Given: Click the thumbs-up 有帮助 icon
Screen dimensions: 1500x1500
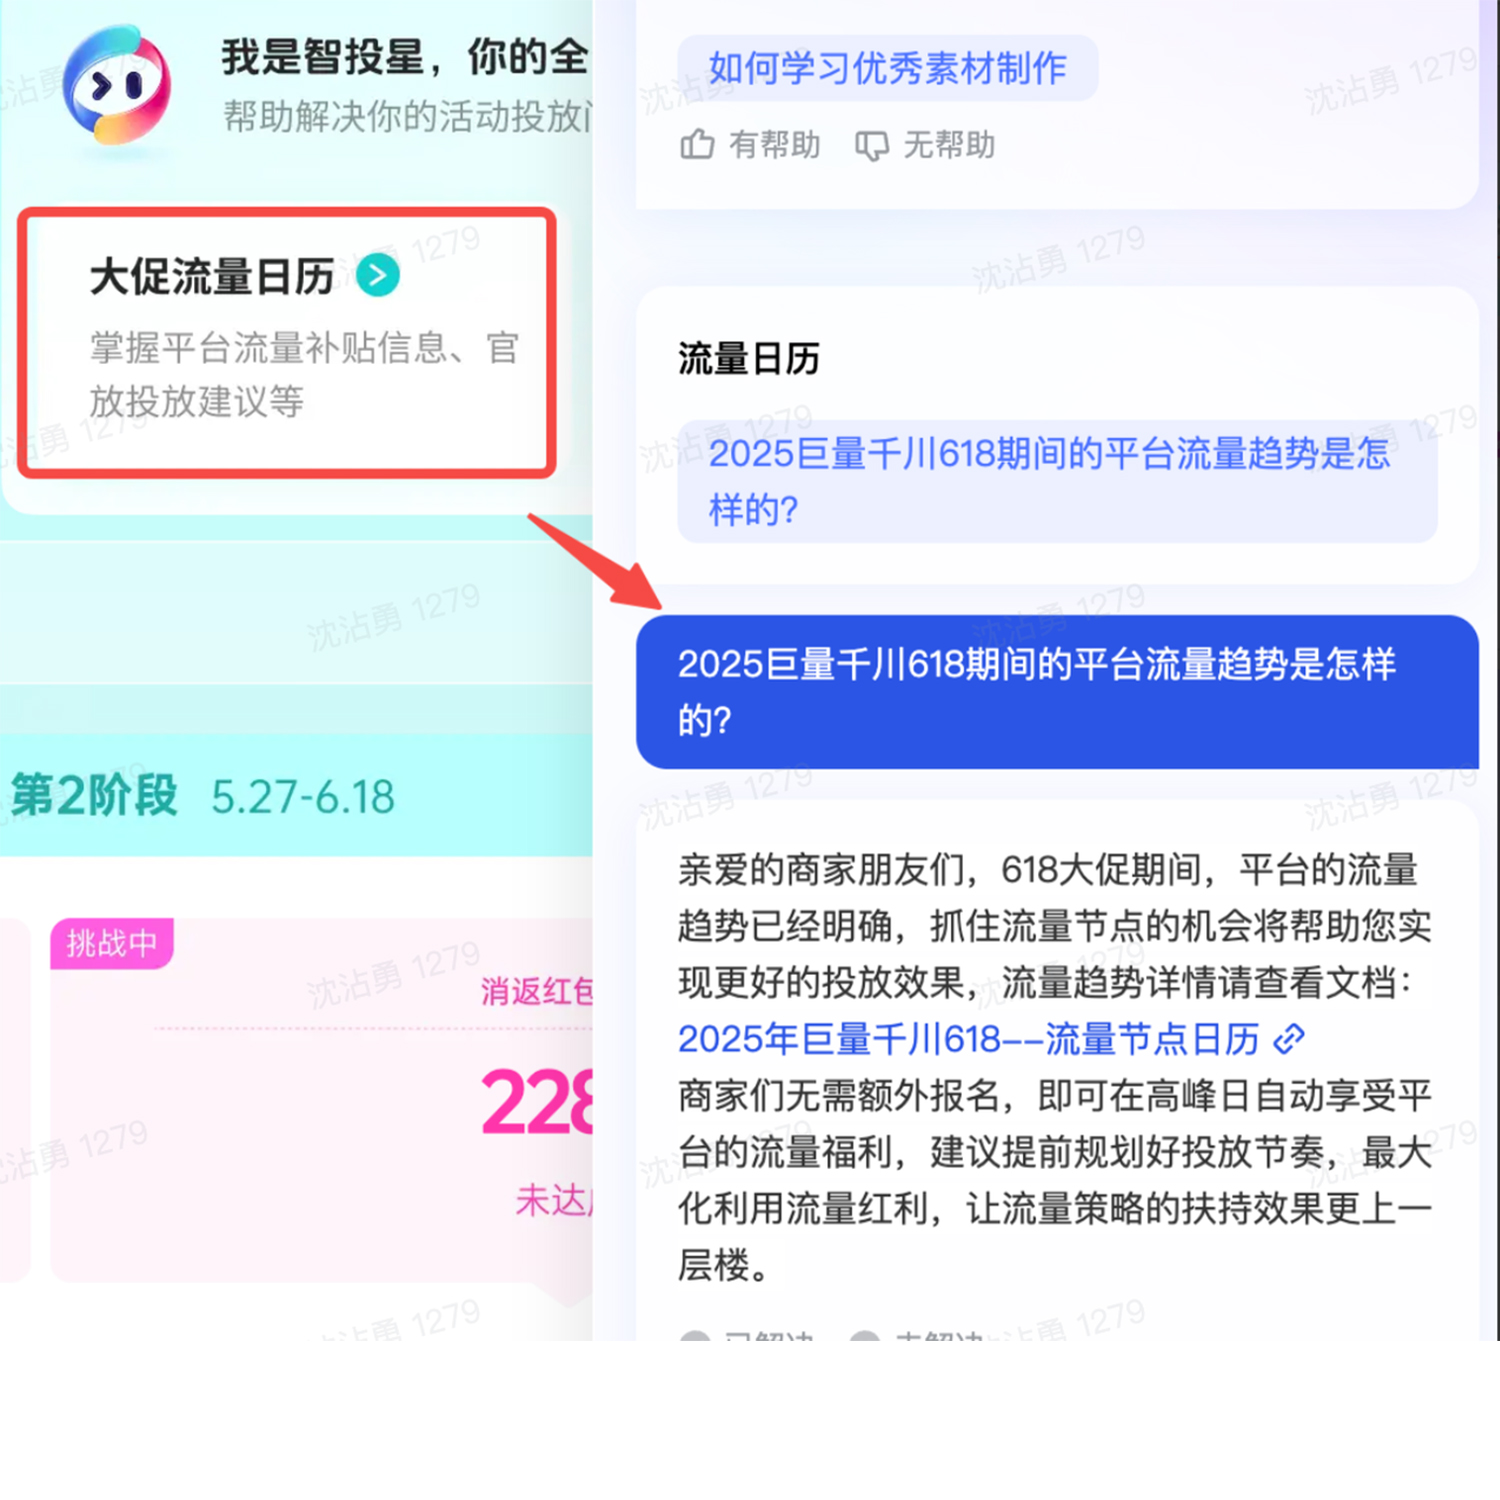Looking at the screenshot, I should point(697,145).
